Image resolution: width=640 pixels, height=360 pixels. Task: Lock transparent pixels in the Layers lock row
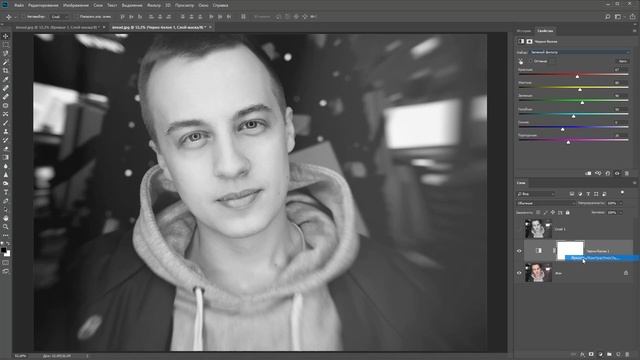(x=538, y=213)
